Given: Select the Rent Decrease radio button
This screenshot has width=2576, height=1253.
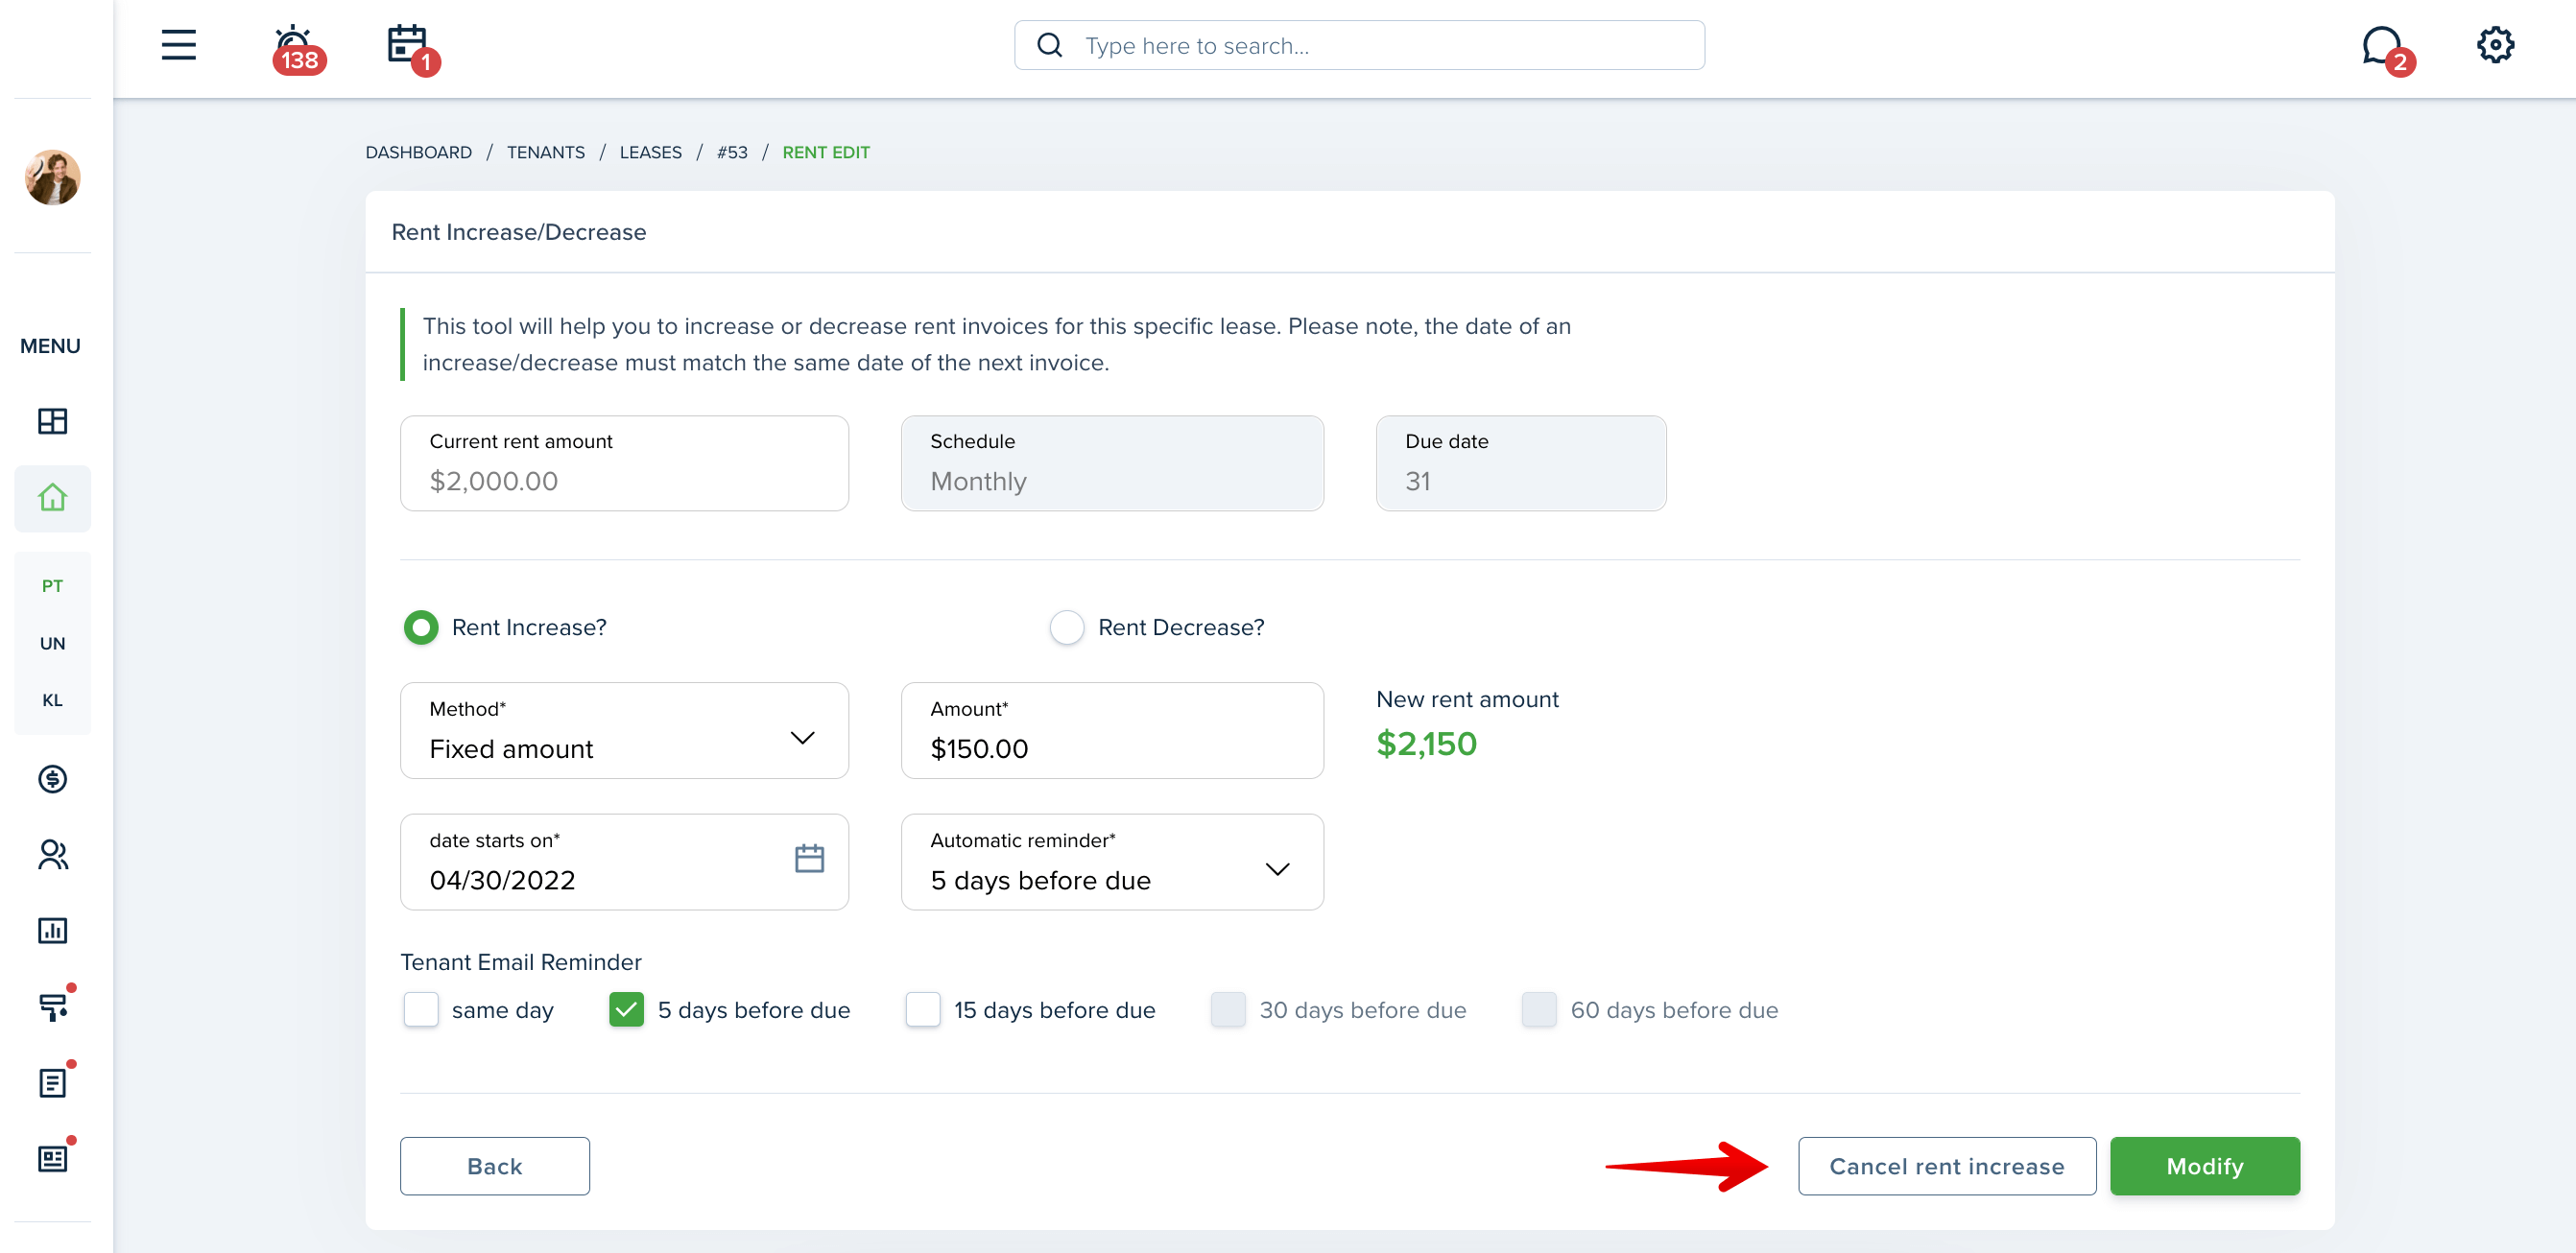Looking at the screenshot, I should pos(1066,627).
